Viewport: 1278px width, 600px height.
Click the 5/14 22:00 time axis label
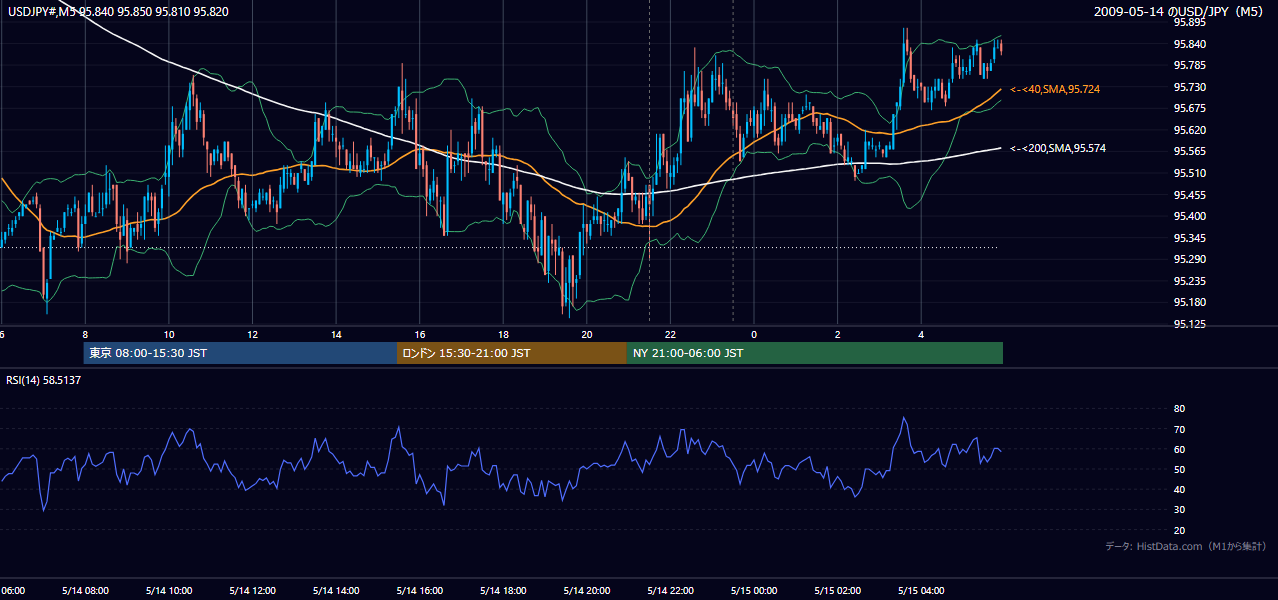pyautogui.click(x=671, y=590)
